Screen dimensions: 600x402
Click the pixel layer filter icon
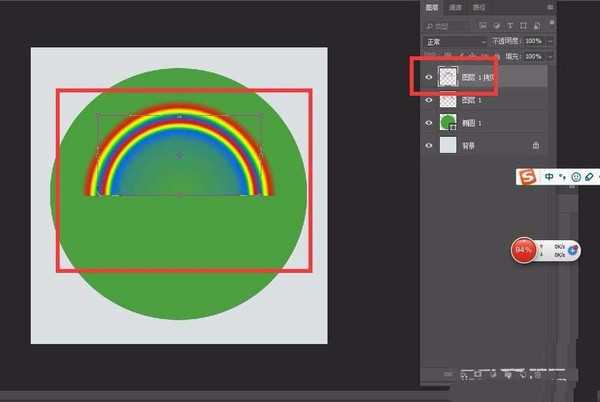pos(483,25)
